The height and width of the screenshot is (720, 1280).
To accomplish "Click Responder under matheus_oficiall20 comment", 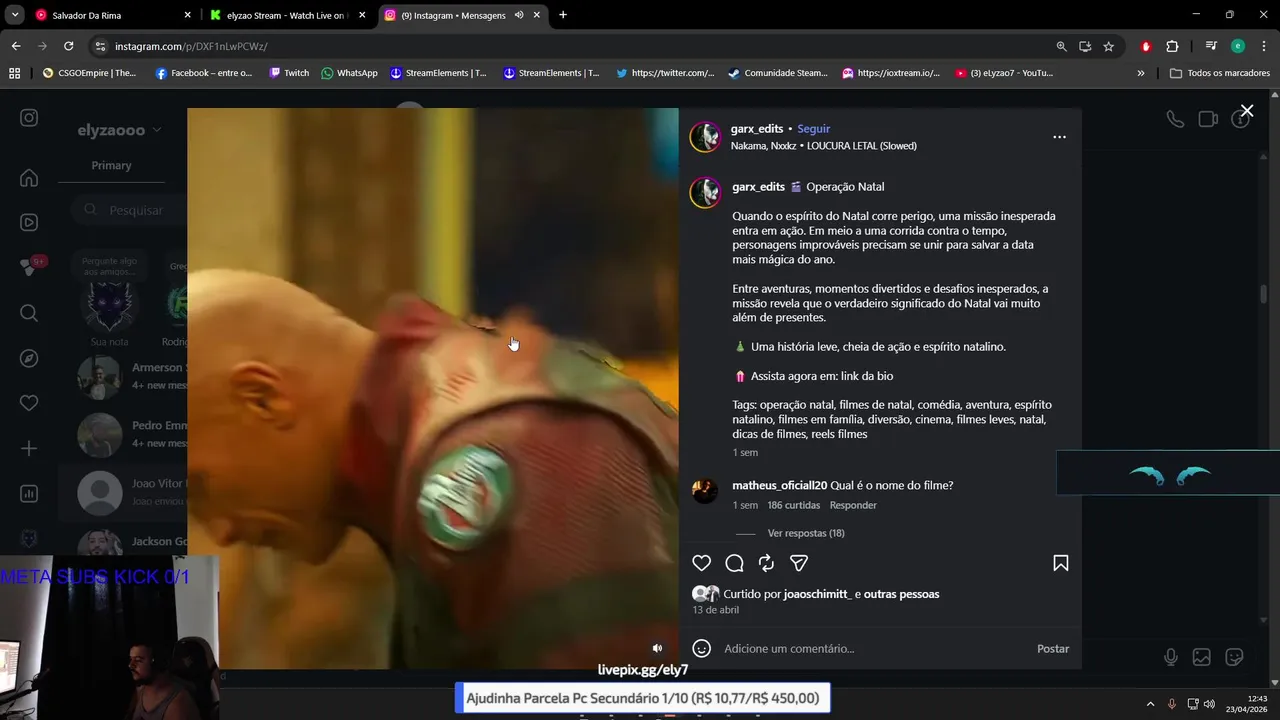I will (x=853, y=505).
